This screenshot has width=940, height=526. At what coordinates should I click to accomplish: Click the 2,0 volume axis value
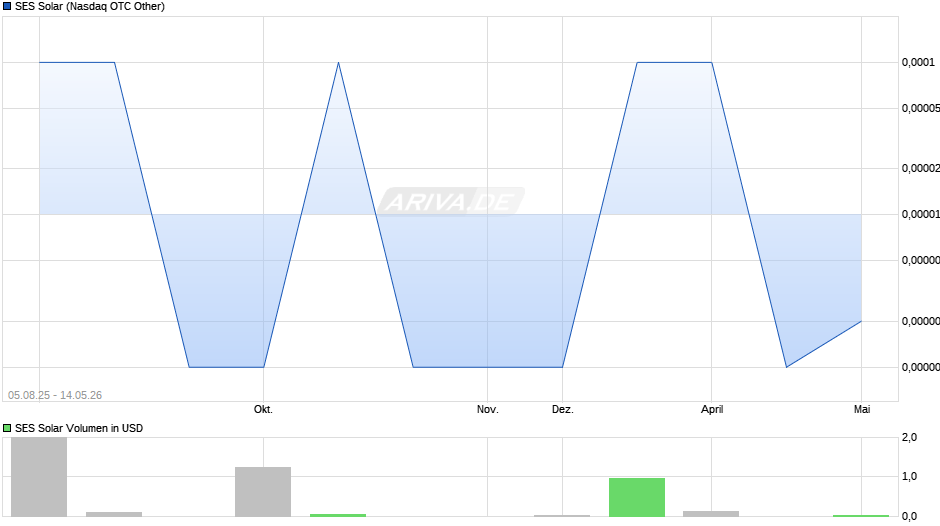[909, 438]
